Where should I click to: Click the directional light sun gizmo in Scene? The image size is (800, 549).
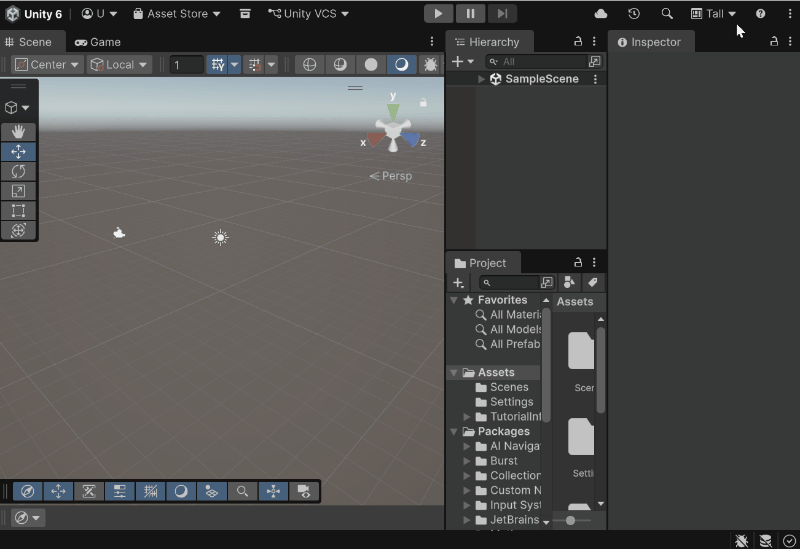tap(220, 237)
